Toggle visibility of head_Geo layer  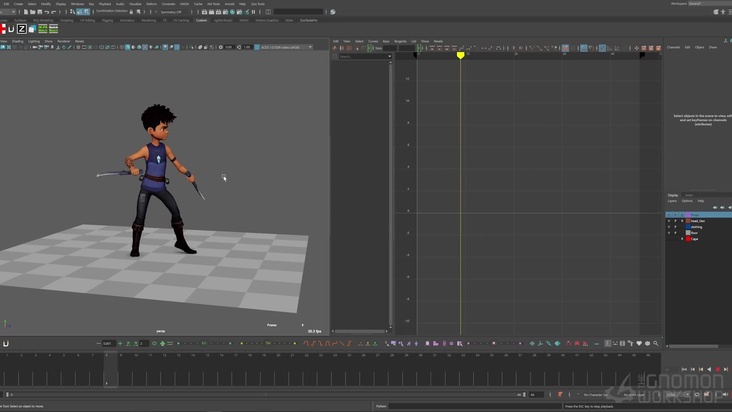(x=669, y=219)
